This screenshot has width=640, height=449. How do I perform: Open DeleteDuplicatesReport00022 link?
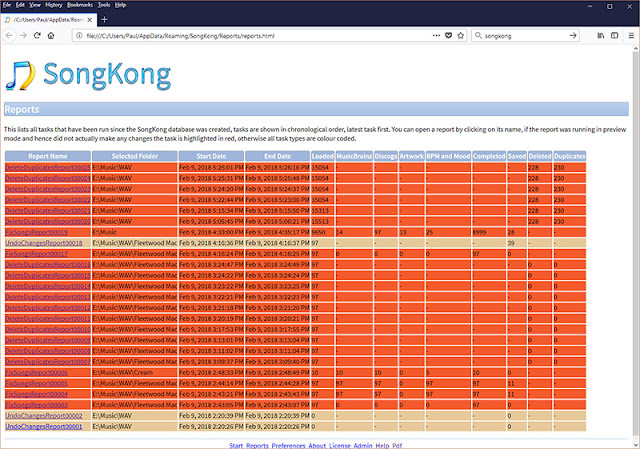click(x=48, y=200)
